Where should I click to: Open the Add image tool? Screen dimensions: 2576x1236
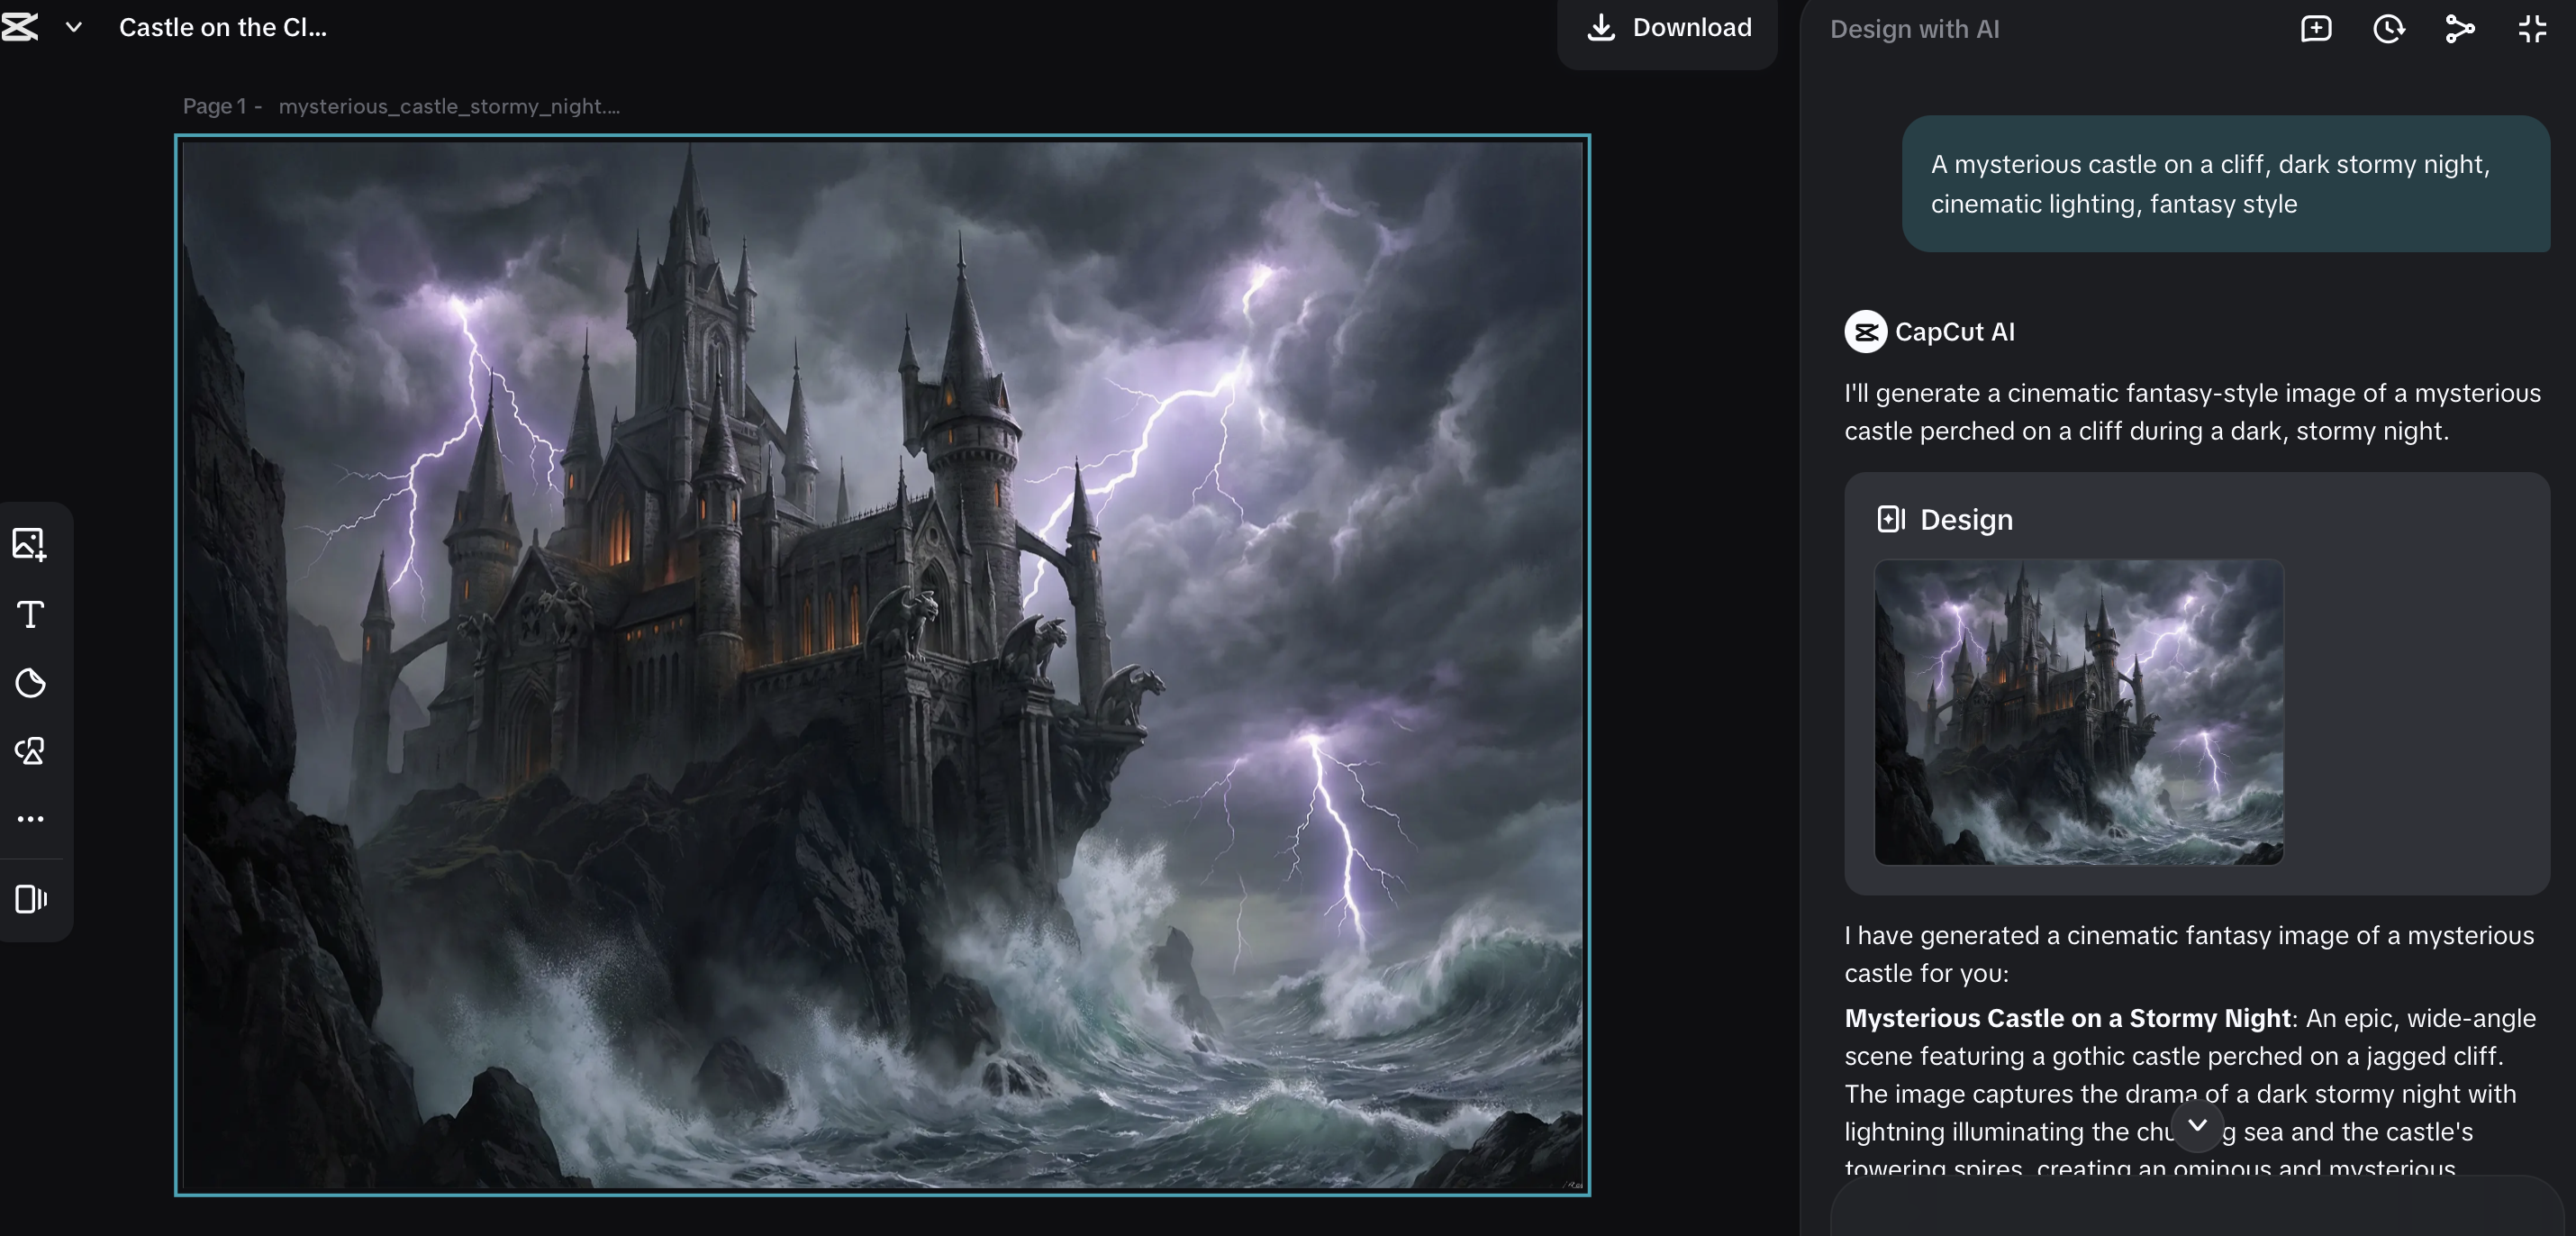pyautogui.click(x=31, y=545)
